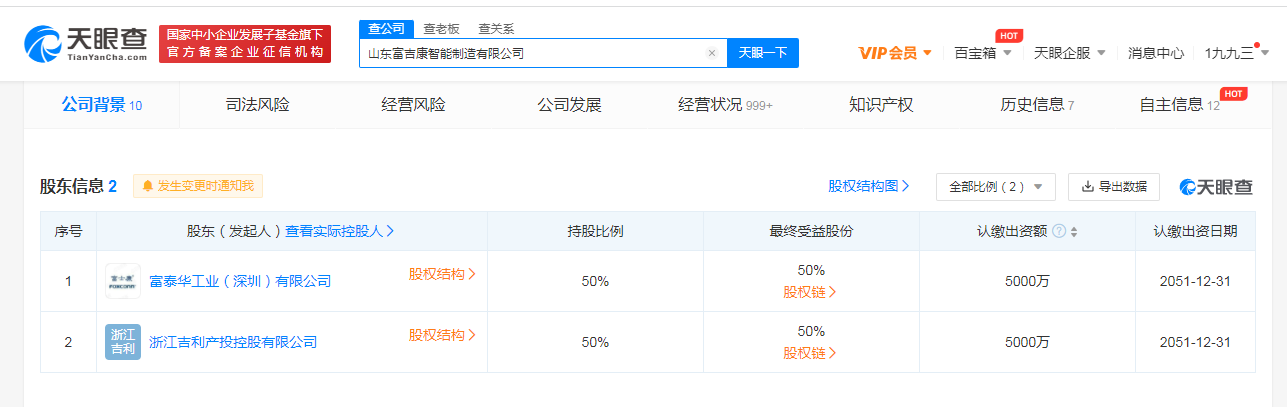The image size is (1287, 407).
Task: Expand the 百宝箱 dropdown menu
Action: click(x=983, y=53)
